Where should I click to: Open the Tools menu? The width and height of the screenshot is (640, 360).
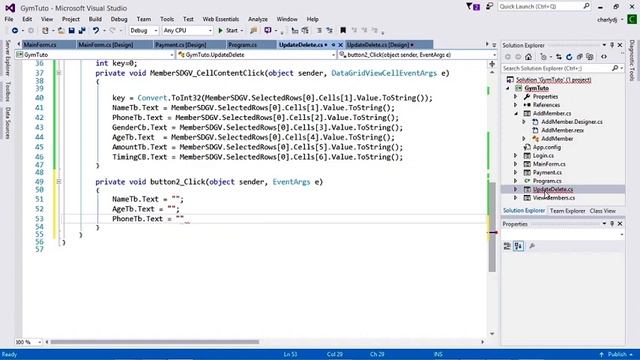tap(167, 19)
